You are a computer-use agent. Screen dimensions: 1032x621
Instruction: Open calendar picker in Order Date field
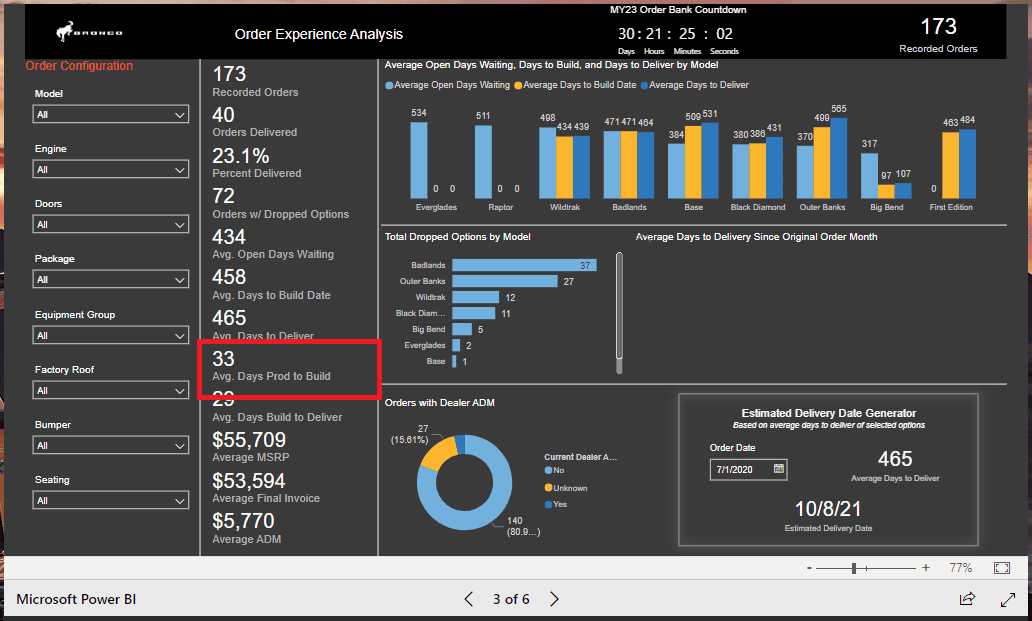click(778, 469)
